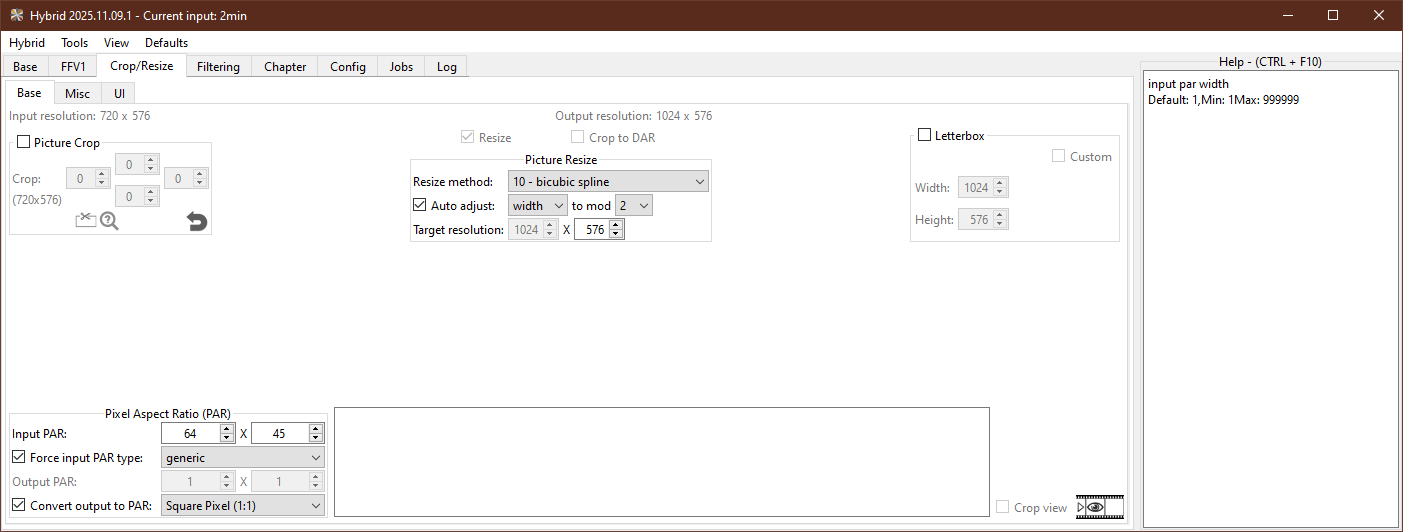This screenshot has height=532, width=1403.
Task: Click the auto-crop scissors icon
Action: [85, 220]
